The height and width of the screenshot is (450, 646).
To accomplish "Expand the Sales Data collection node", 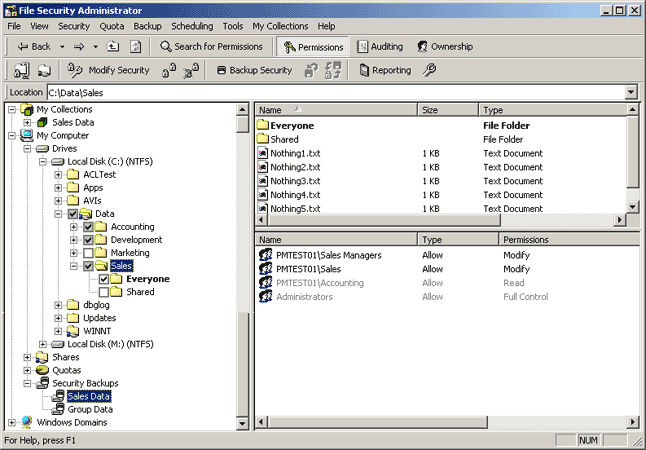I will click(27, 122).
